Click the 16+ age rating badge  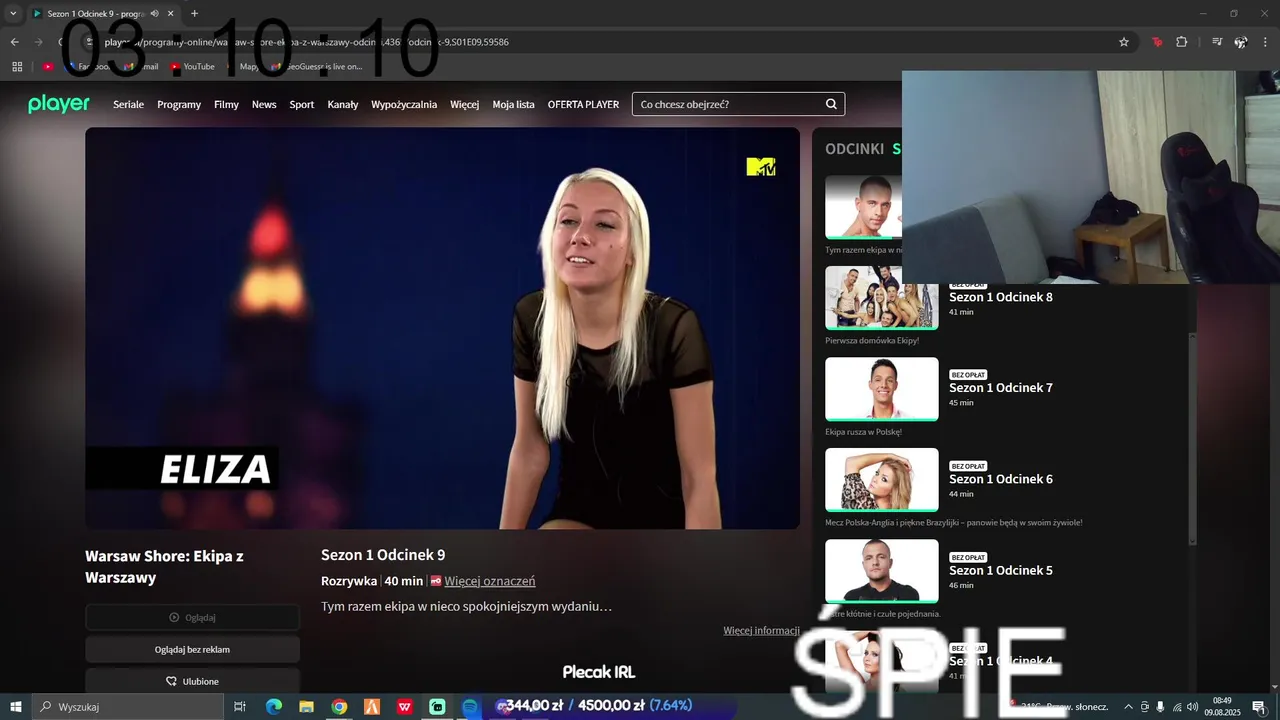click(x=436, y=581)
